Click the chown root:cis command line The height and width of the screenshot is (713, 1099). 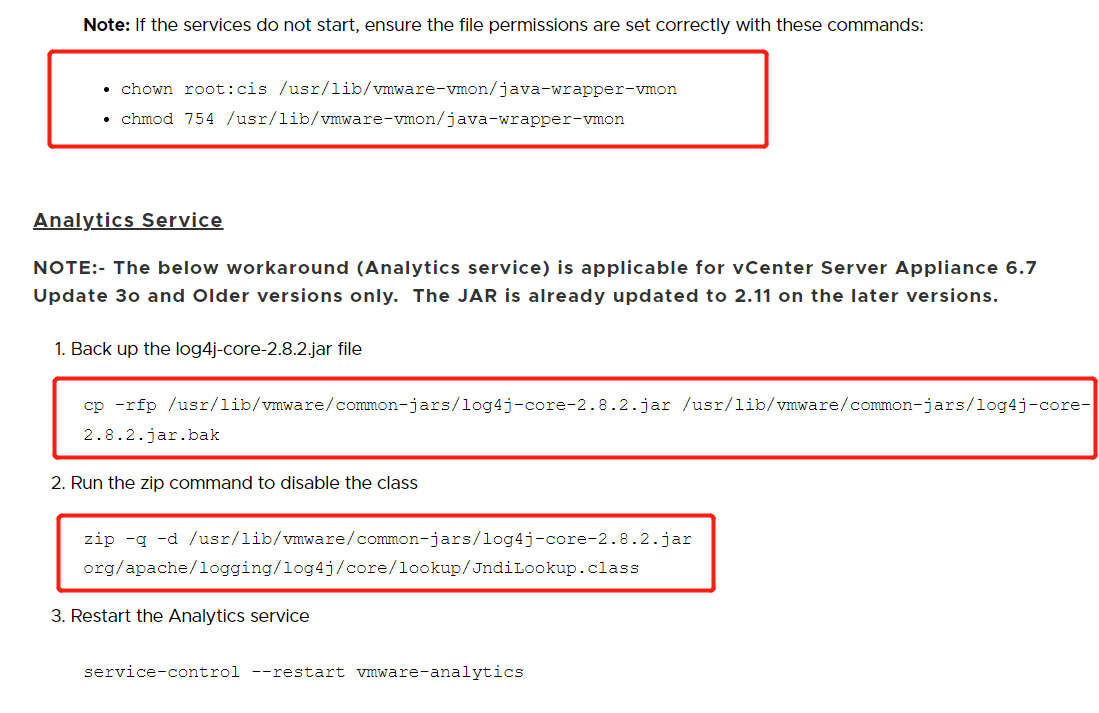point(399,89)
